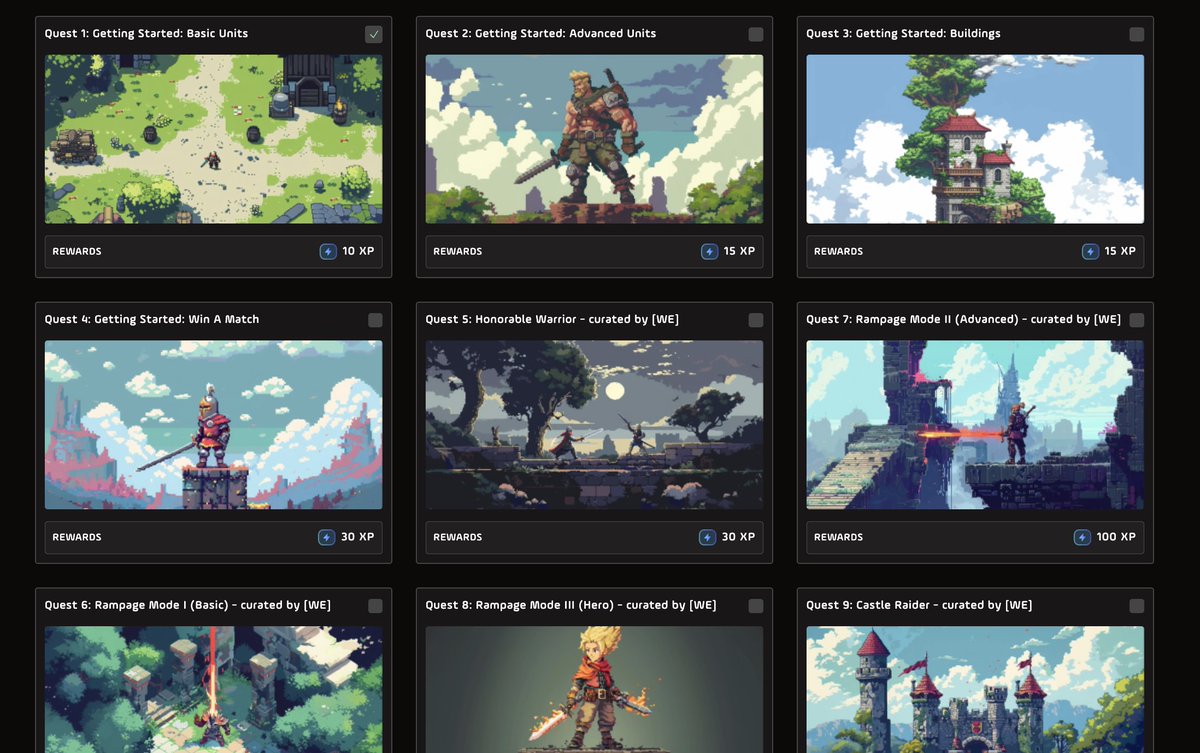This screenshot has height=753, width=1200.
Task: Click the '30 XP' reward value of Quest 4
Action: click(x=357, y=537)
